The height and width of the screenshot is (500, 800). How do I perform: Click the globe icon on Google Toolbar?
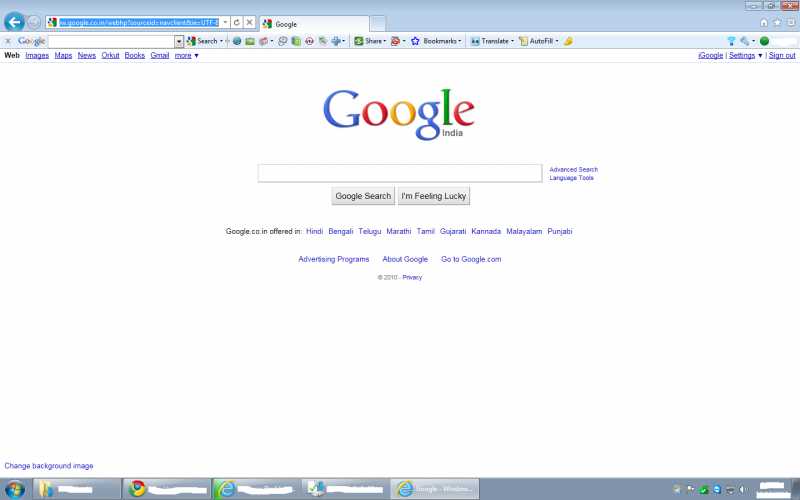(237, 41)
